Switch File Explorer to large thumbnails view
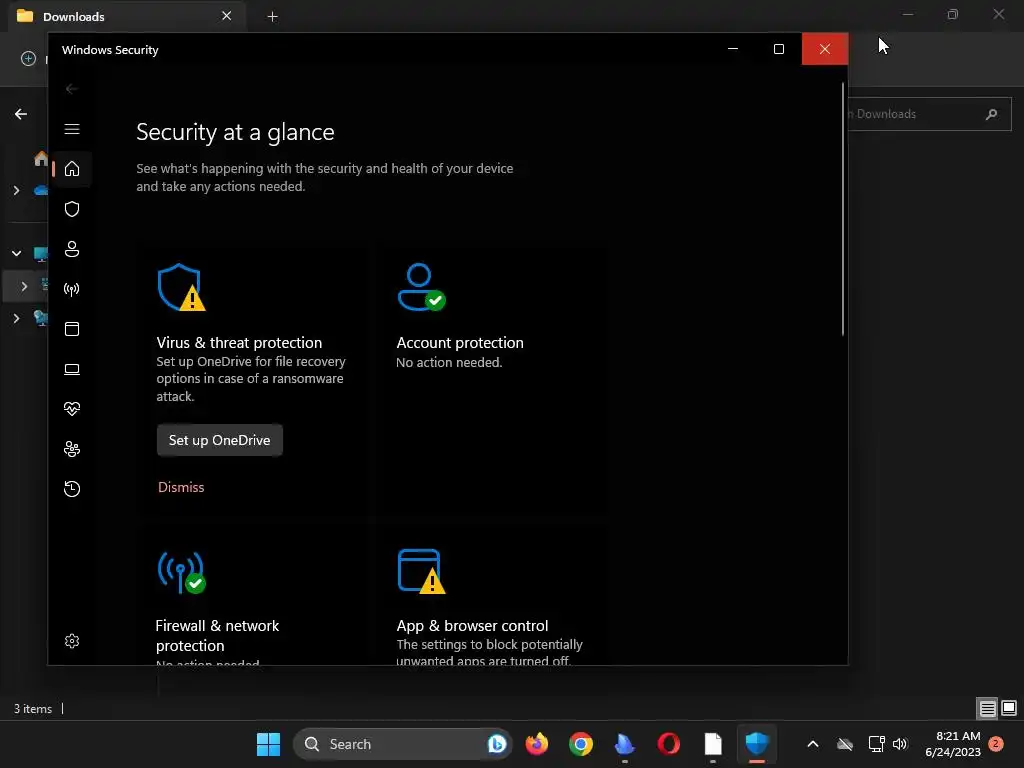1024x768 pixels. click(1009, 709)
